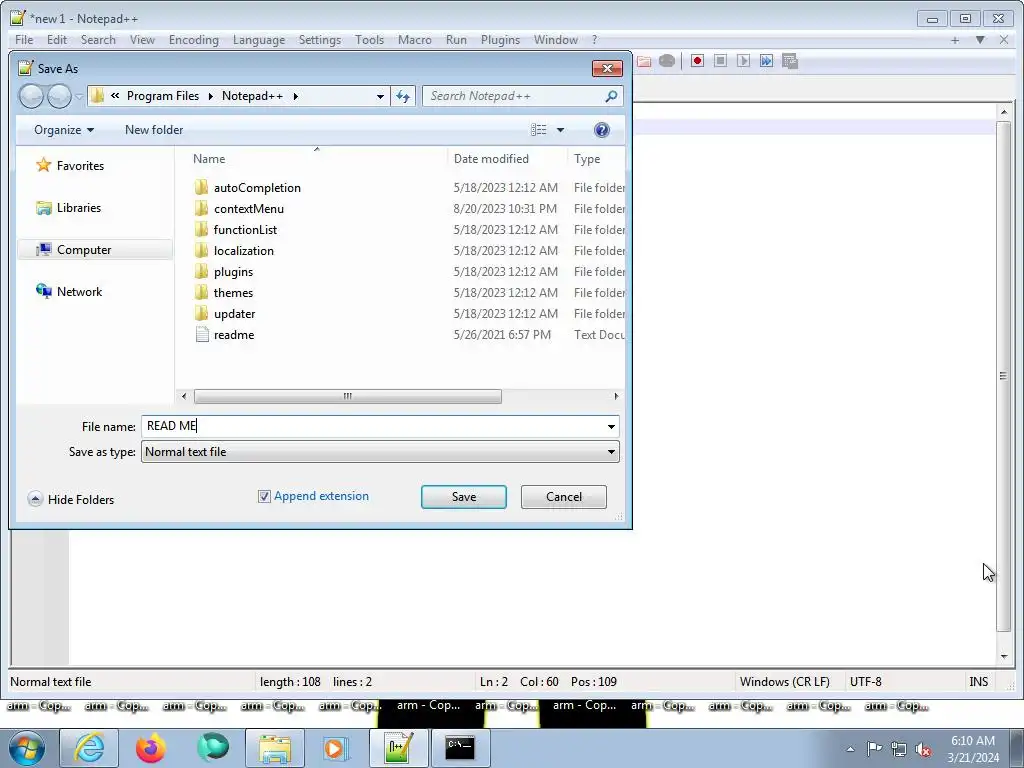Image resolution: width=1024 pixels, height=768 pixels.
Task: Open the Save as type combo box
Action: [x=380, y=452]
